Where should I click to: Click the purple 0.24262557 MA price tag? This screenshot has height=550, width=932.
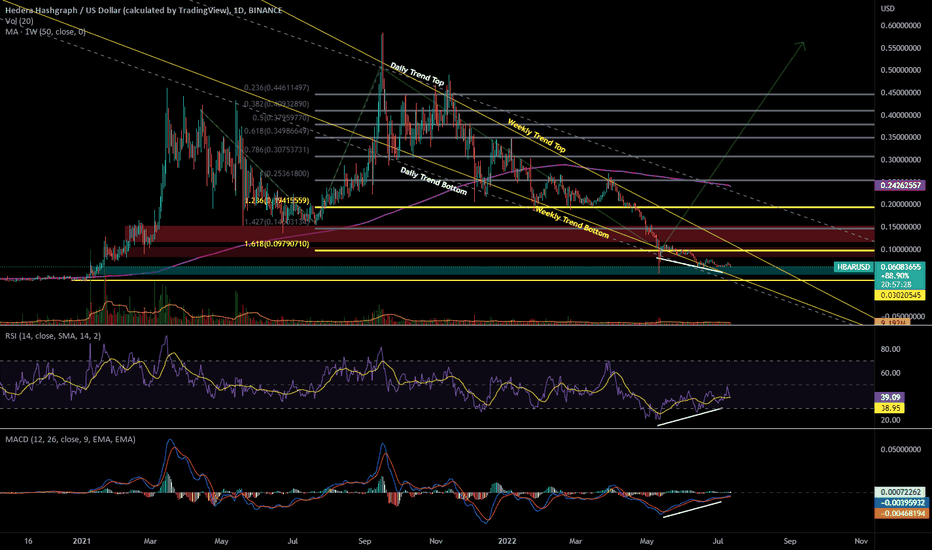pos(900,186)
